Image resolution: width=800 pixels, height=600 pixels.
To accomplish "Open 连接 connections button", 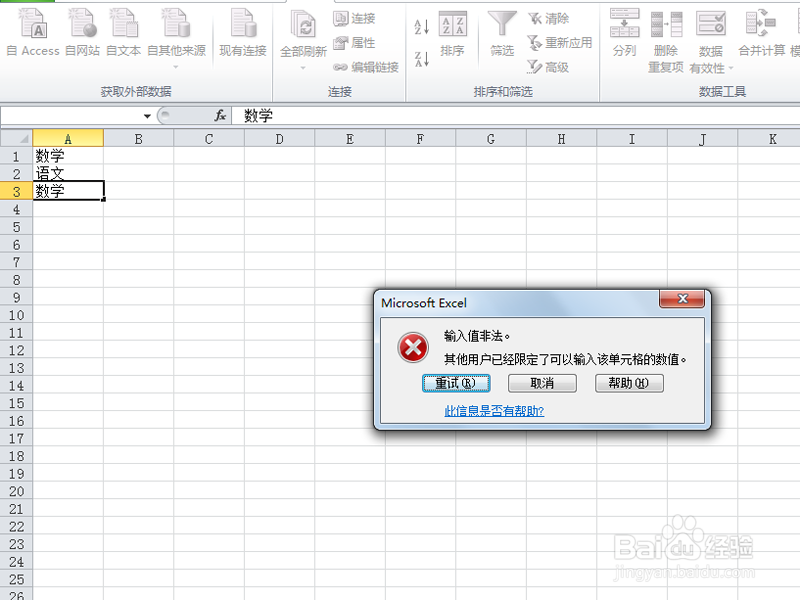I will (x=355, y=18).
